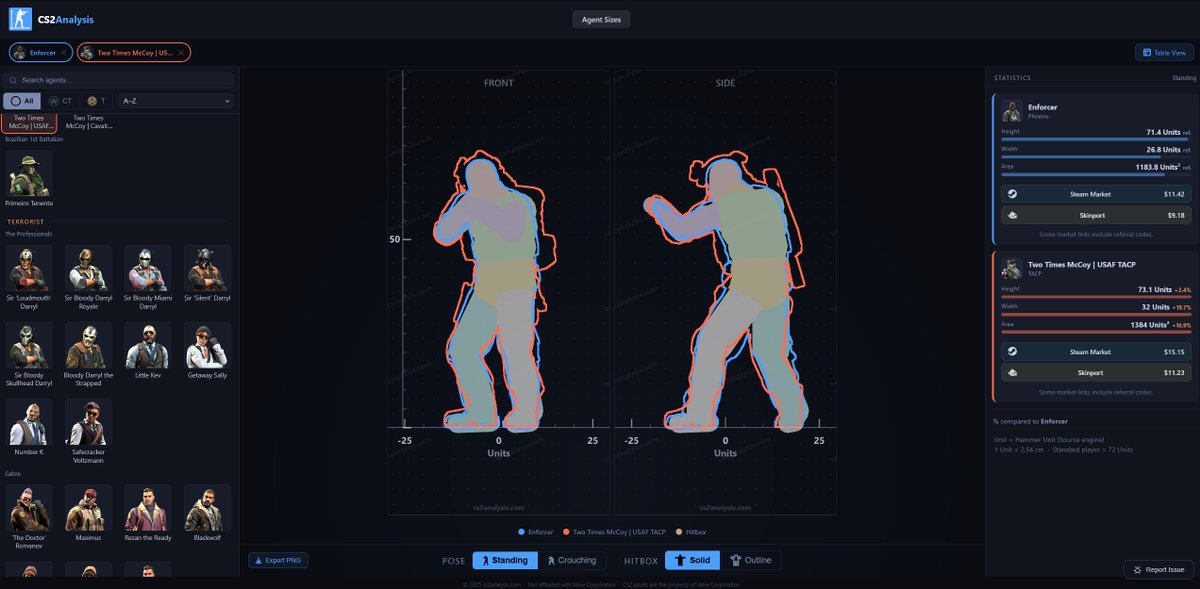Click the Enforcer blue legend dot
1200x589 pixels.
tap(522, 532)
